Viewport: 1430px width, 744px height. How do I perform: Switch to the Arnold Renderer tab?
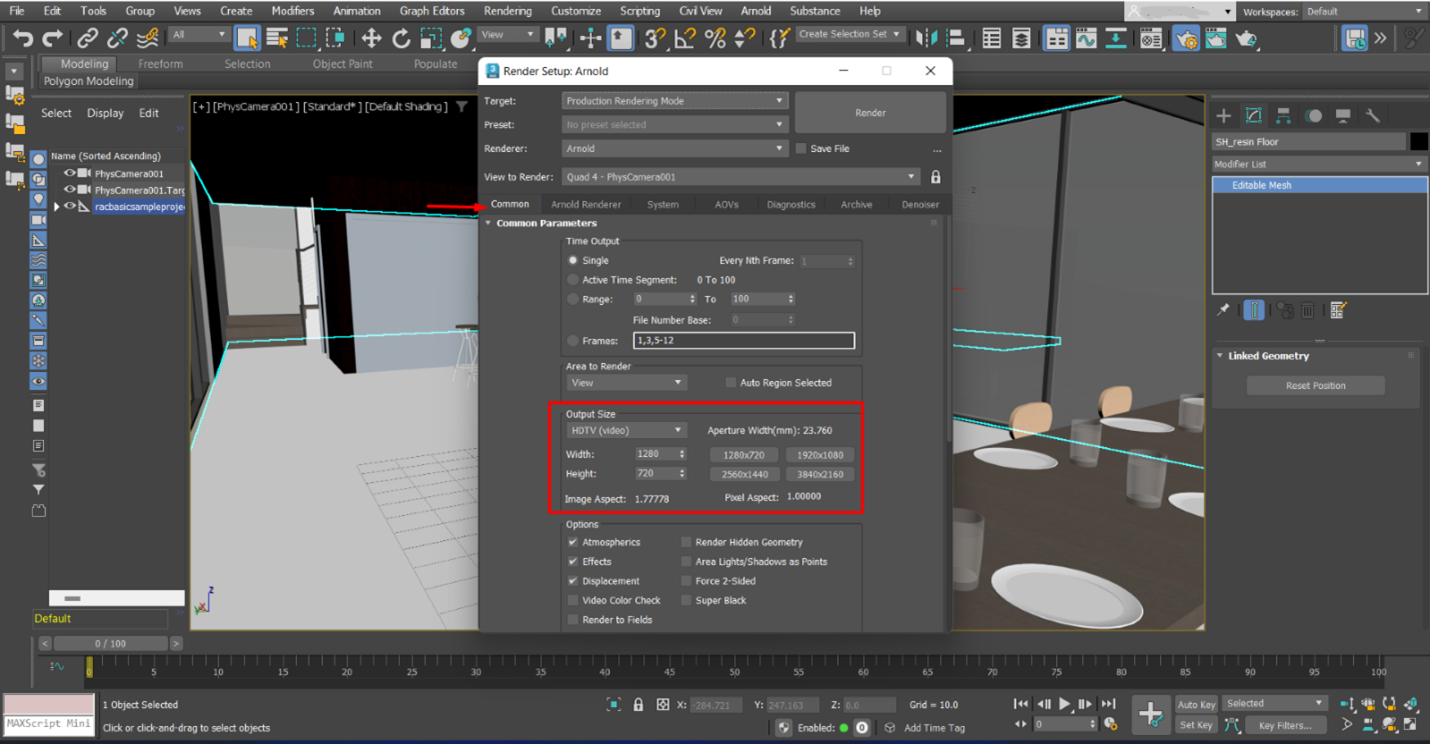(x=589, y=204)
